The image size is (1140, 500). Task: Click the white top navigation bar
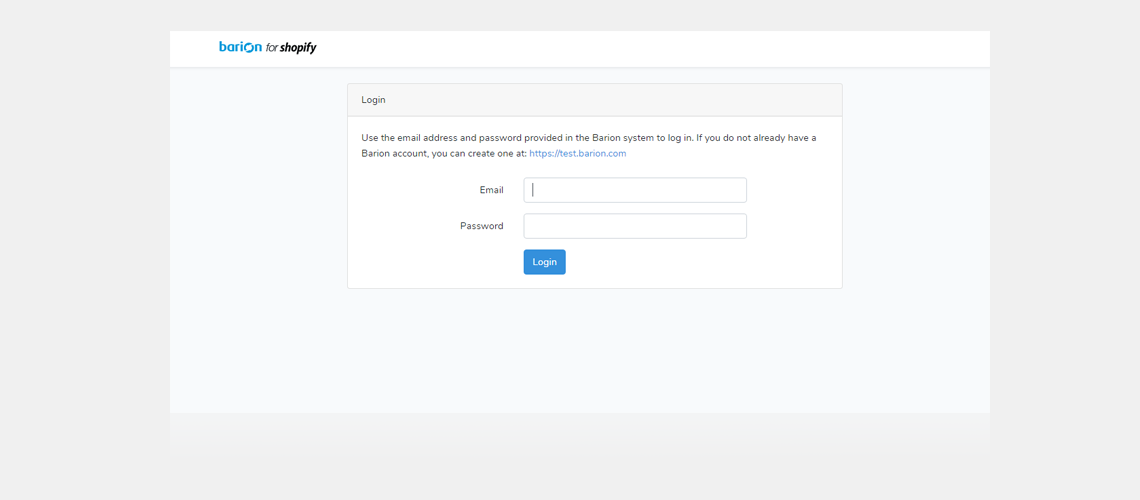click(579, 49)
